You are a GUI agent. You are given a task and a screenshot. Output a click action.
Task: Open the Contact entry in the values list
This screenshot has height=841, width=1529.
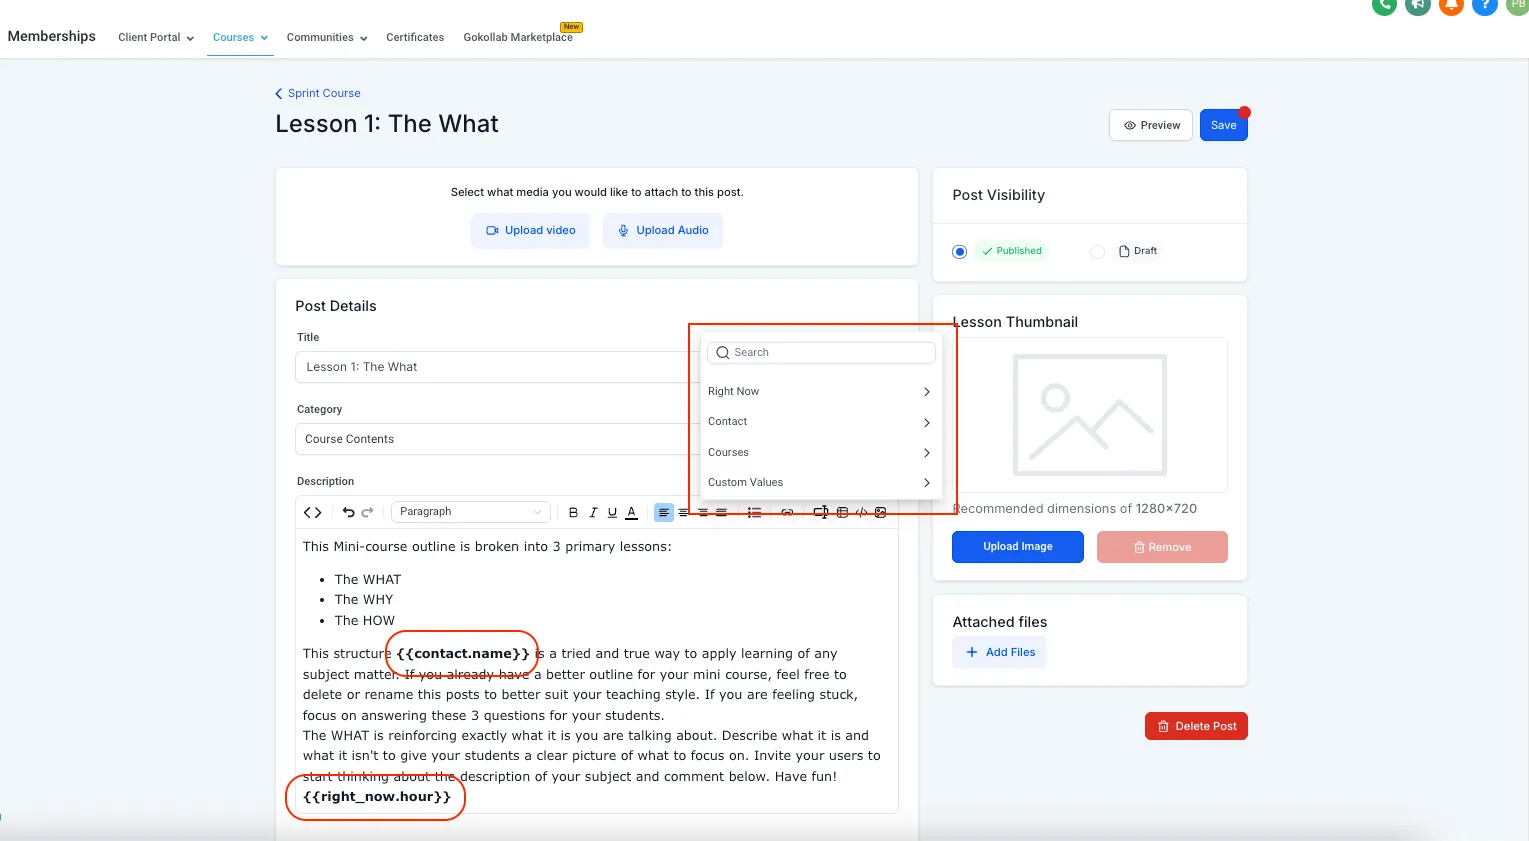pyautogui.click(x=820, y=422)
